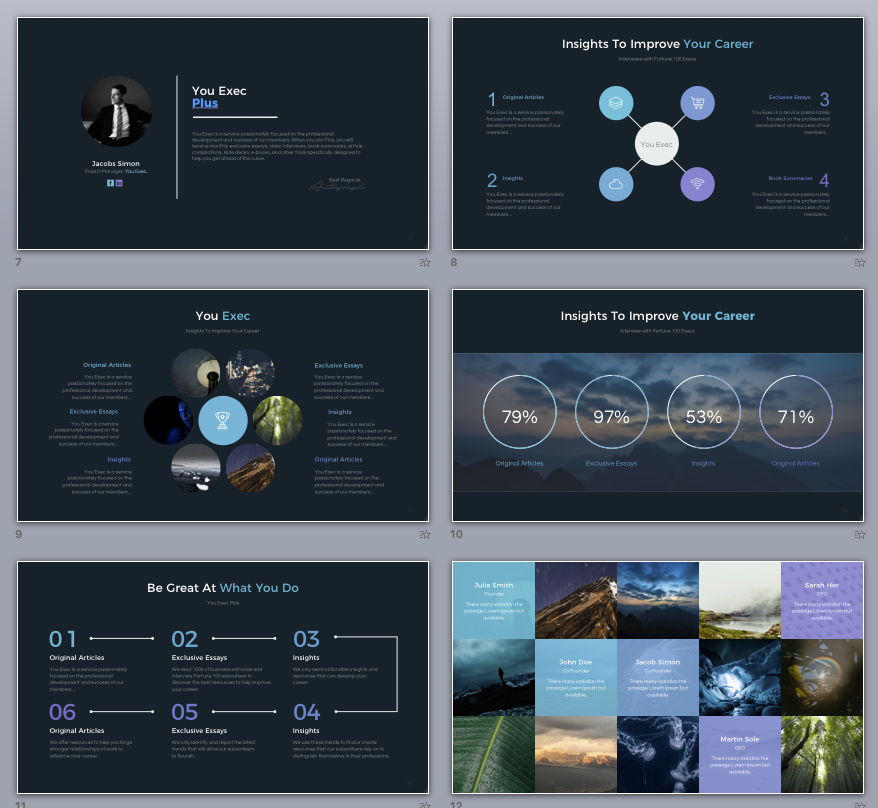Select slide 11 'Be Great At What You Do'
This screenshot has width=878, height=808.
point(223,677)
